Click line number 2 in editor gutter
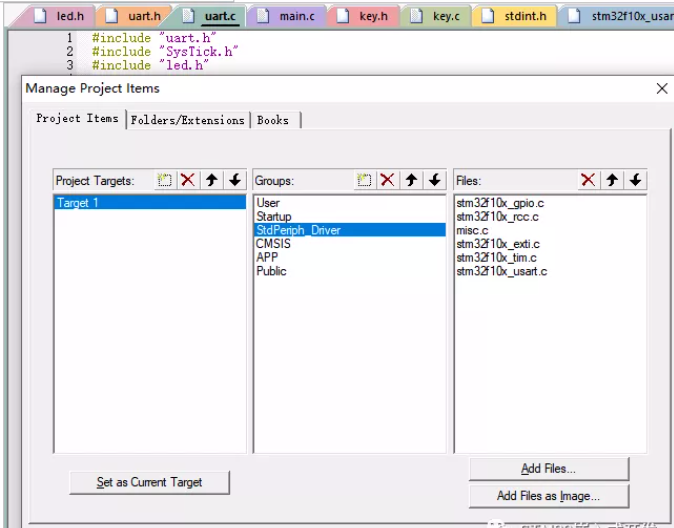 click(x=70, y=52)
